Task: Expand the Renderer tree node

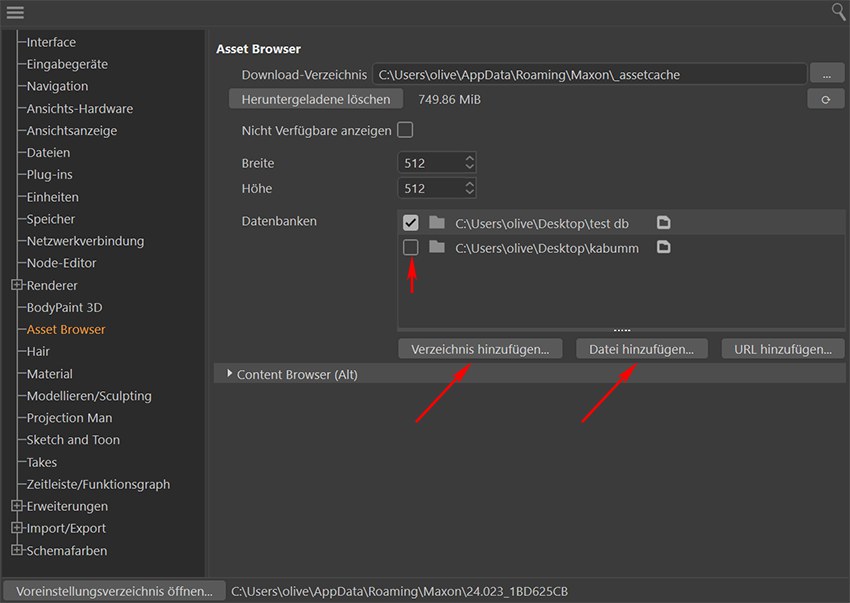Action: (x=17, y=285)
